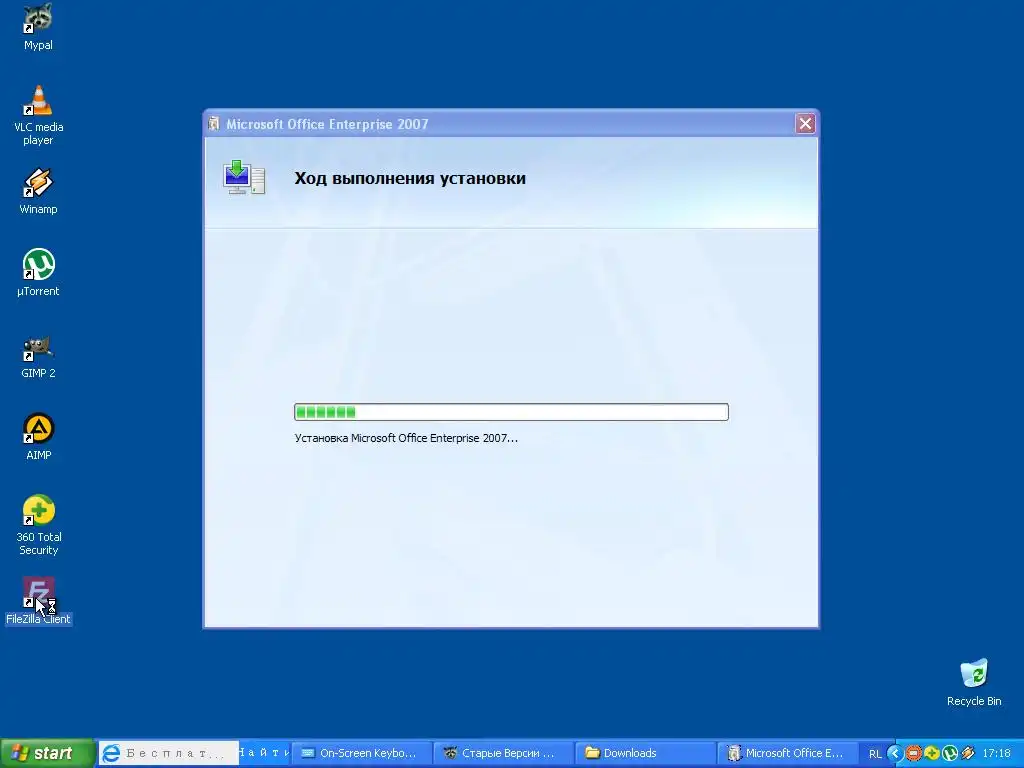Open the Recycle Bin icon

click(974, 682)
